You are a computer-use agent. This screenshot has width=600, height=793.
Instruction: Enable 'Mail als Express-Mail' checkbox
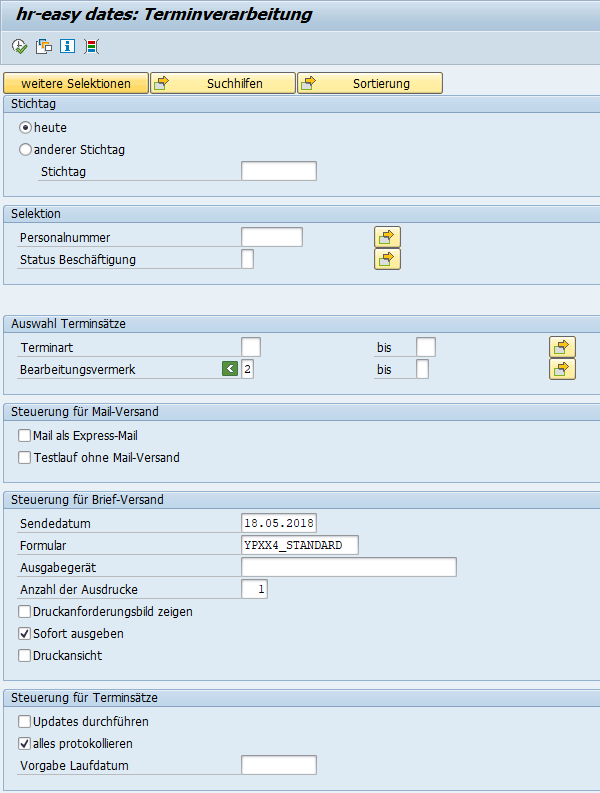tap(25, 436)
